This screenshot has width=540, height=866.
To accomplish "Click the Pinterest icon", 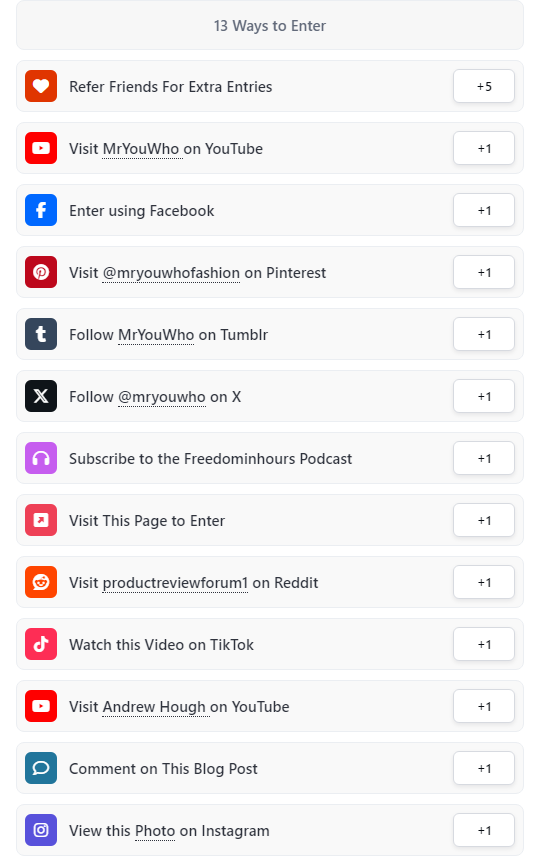I will coord(41,272).
